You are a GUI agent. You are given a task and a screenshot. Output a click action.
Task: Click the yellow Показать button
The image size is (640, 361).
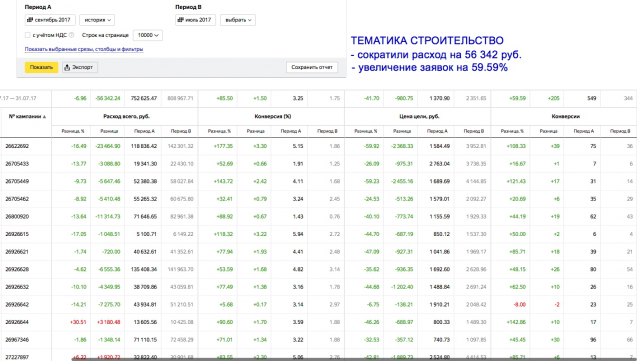(x=41, y=67)
